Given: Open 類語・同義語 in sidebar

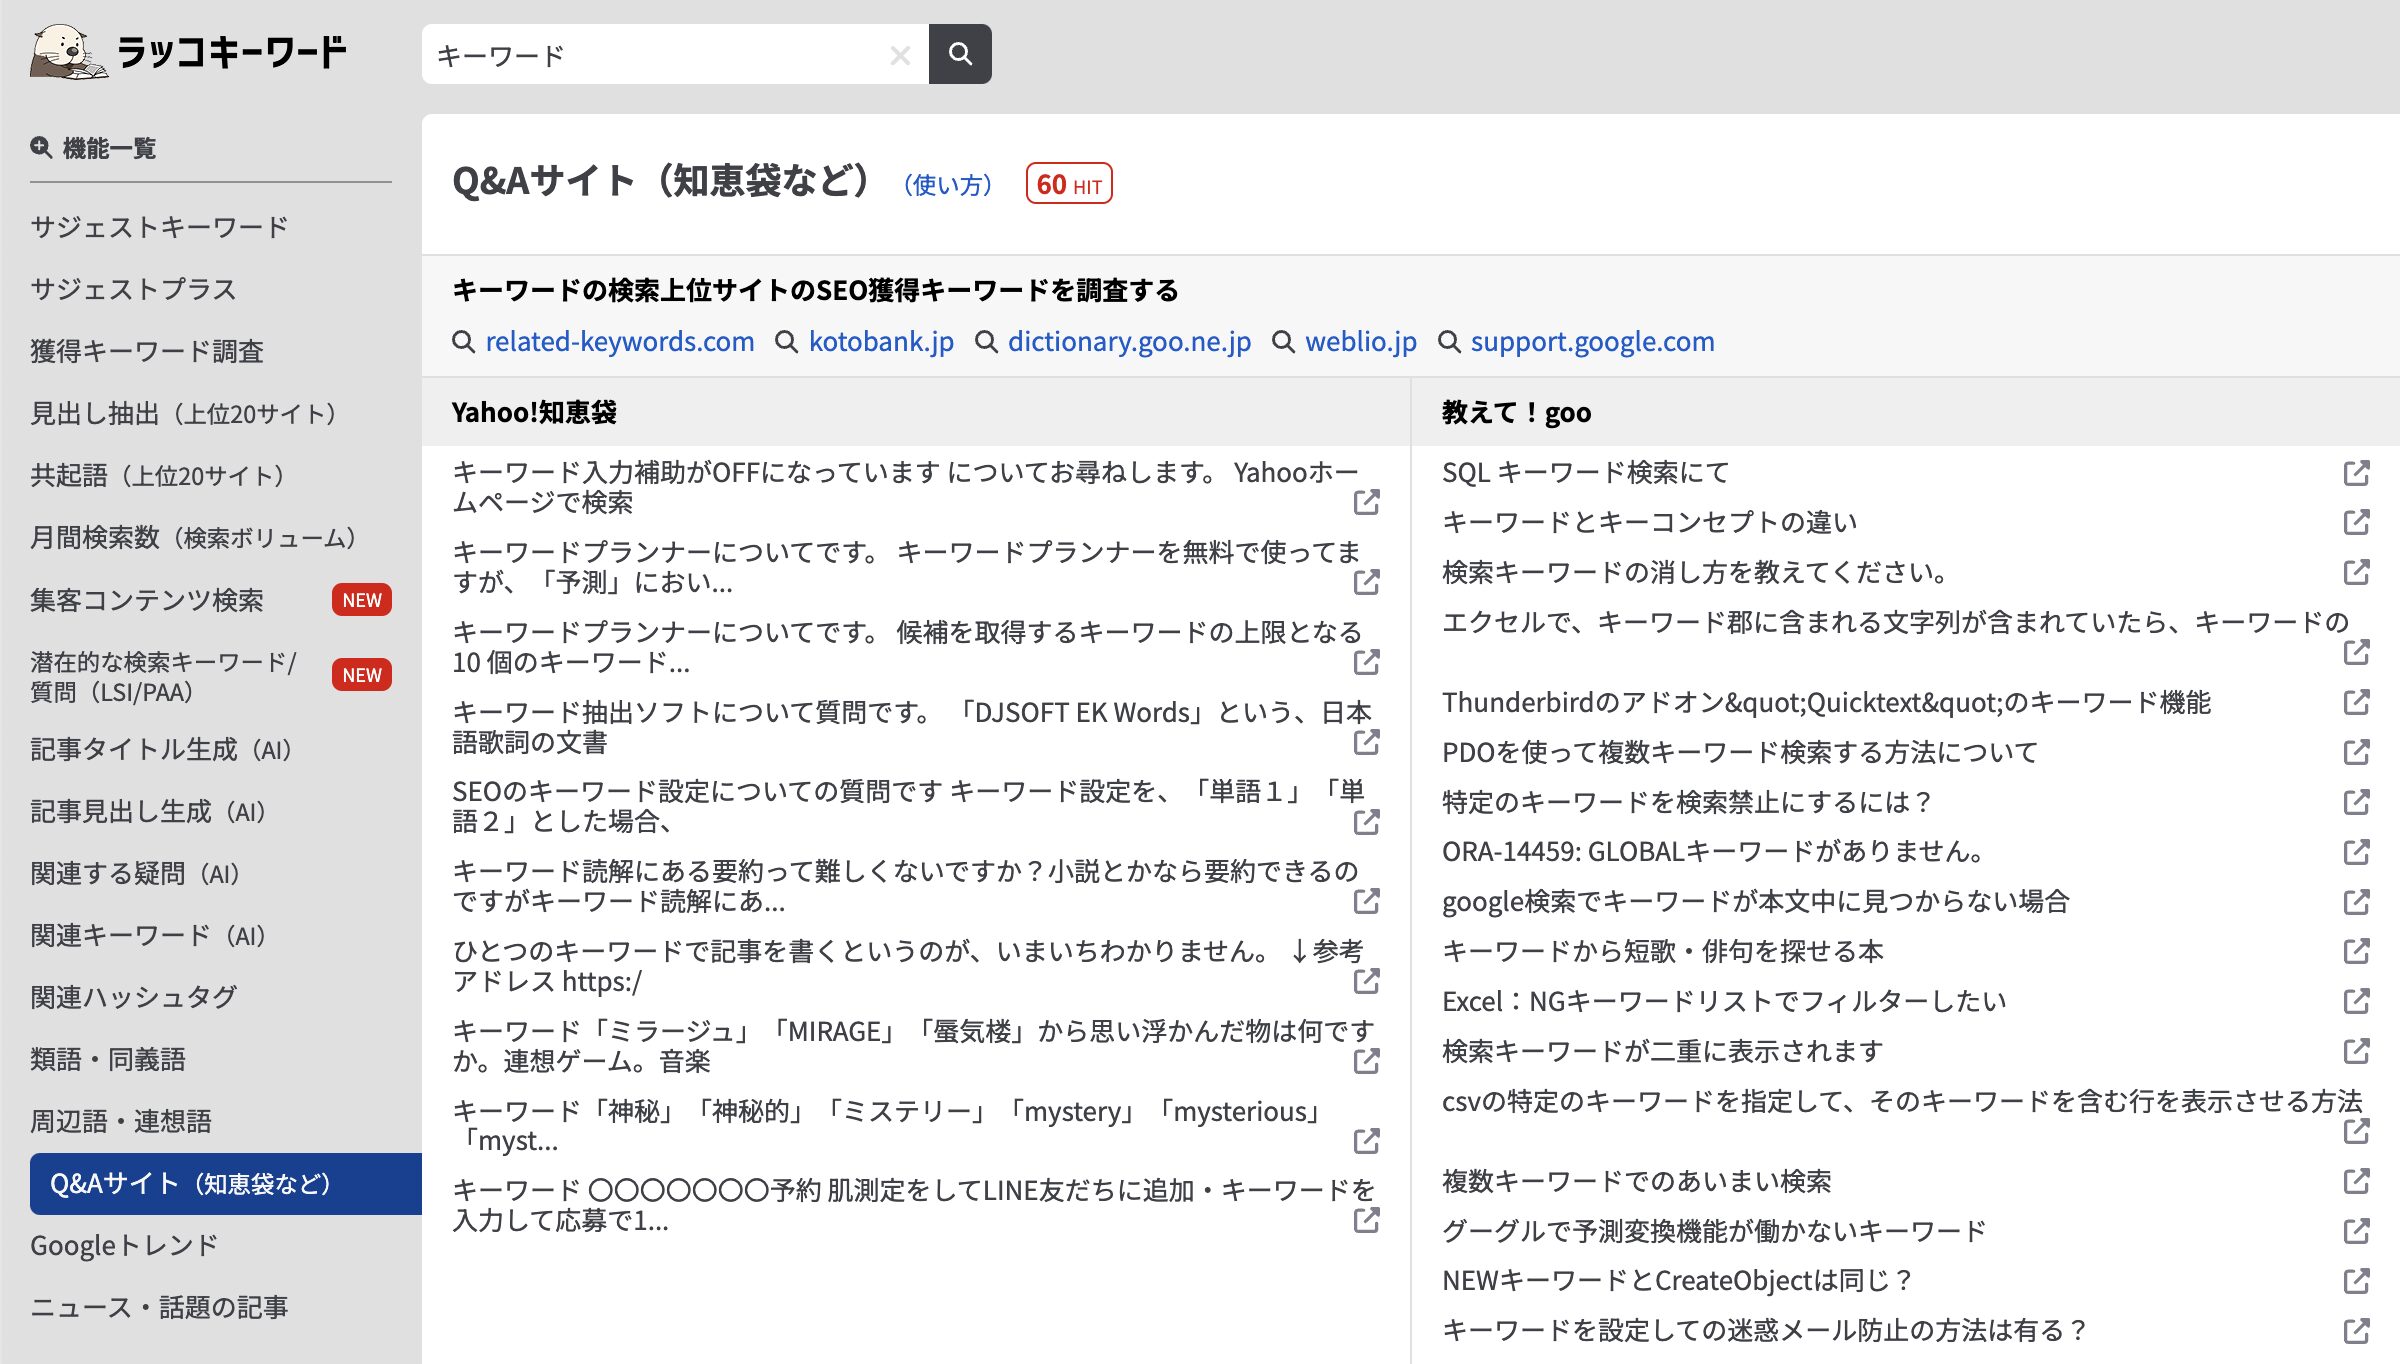Looking at the screenshot, I should coord(108,1059).
